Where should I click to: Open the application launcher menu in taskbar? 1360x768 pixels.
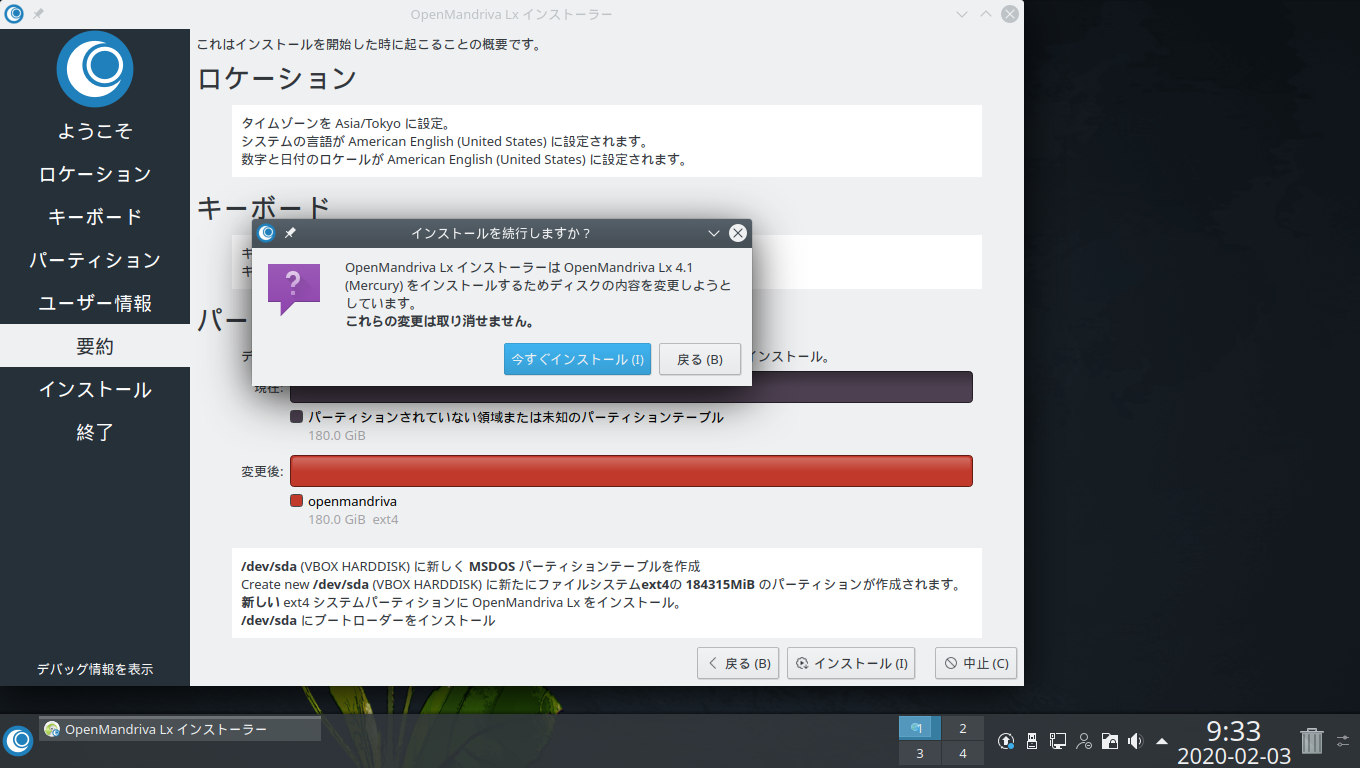coord(18,740)
